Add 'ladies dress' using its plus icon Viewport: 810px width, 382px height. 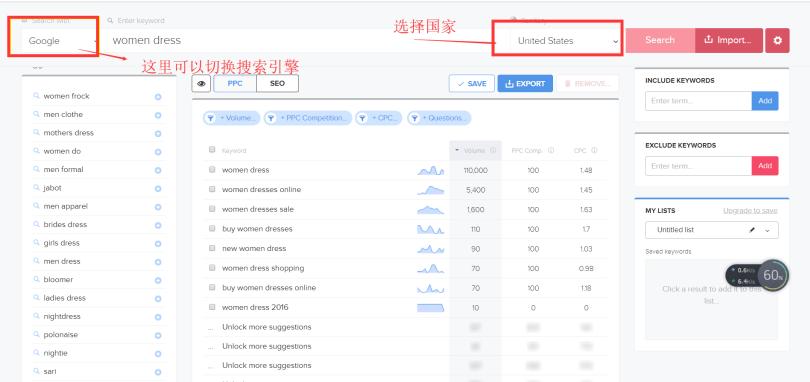[158, 299]
